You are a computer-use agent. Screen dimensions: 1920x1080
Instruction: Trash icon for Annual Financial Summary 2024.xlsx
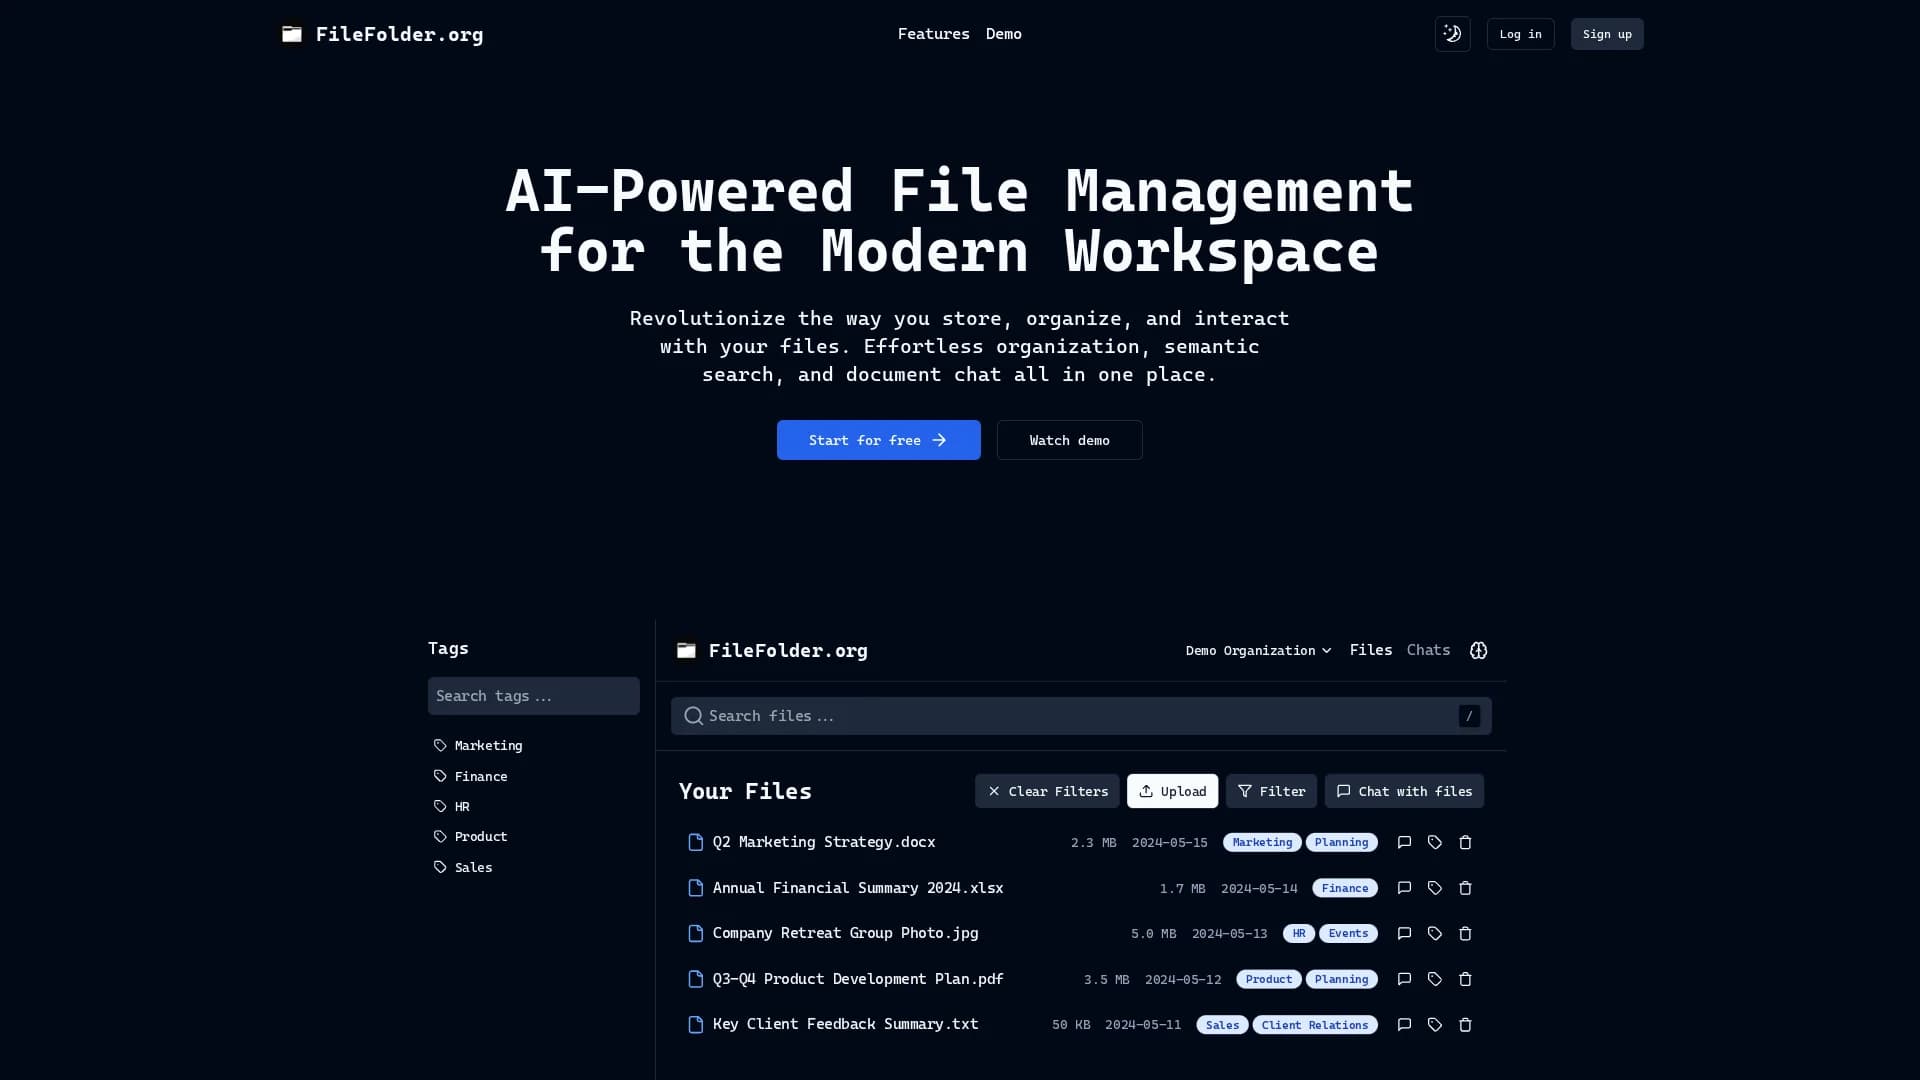1465,888
